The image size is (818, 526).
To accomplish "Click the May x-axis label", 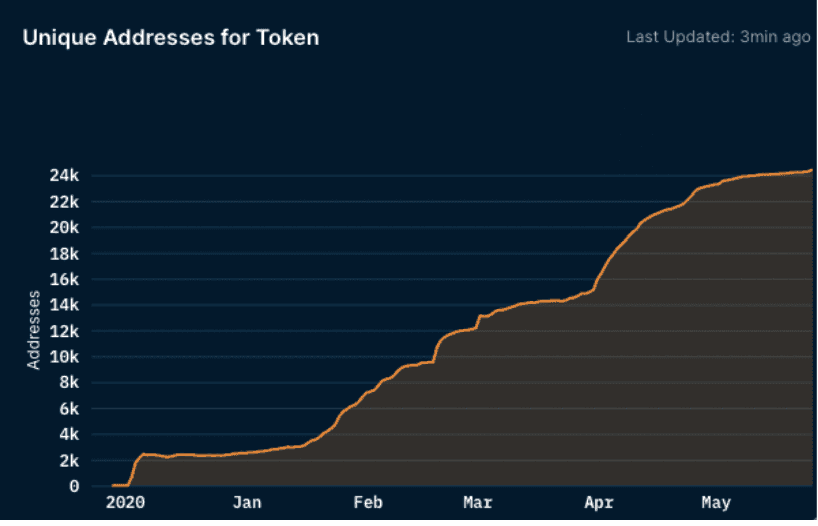I will (x=716, y=503).
